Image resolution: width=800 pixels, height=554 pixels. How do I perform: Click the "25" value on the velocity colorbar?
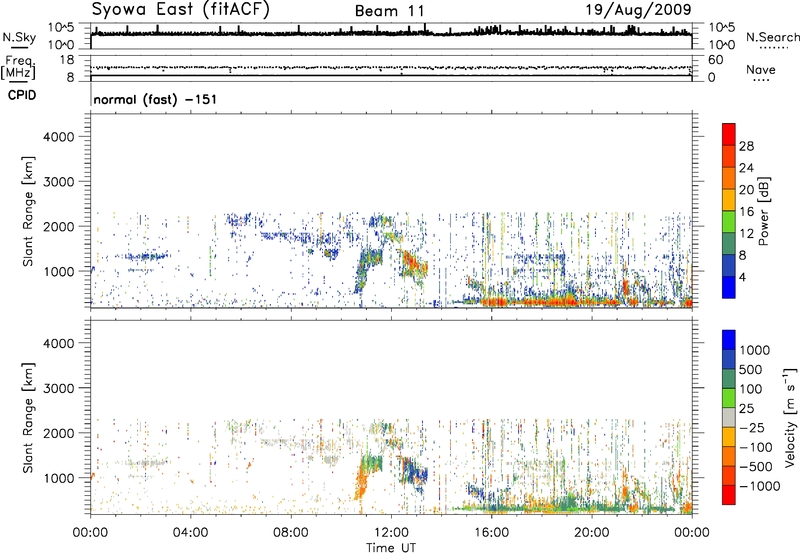pos(746,409)
